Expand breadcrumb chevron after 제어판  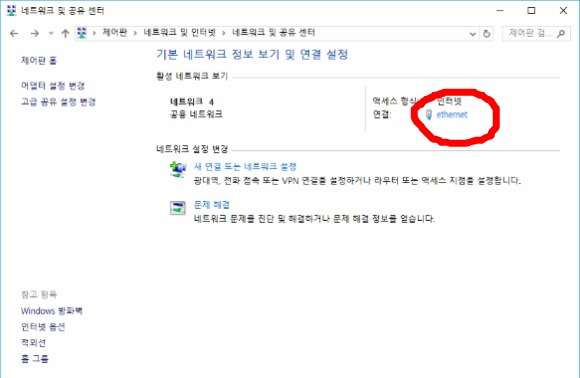pyautogui.click(x=135, y=33)
